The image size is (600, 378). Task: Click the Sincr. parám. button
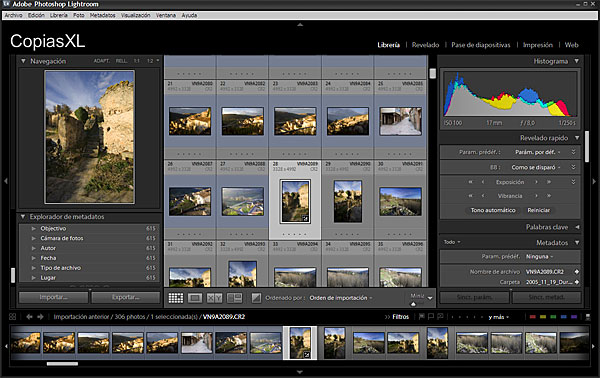click(474, 297)
